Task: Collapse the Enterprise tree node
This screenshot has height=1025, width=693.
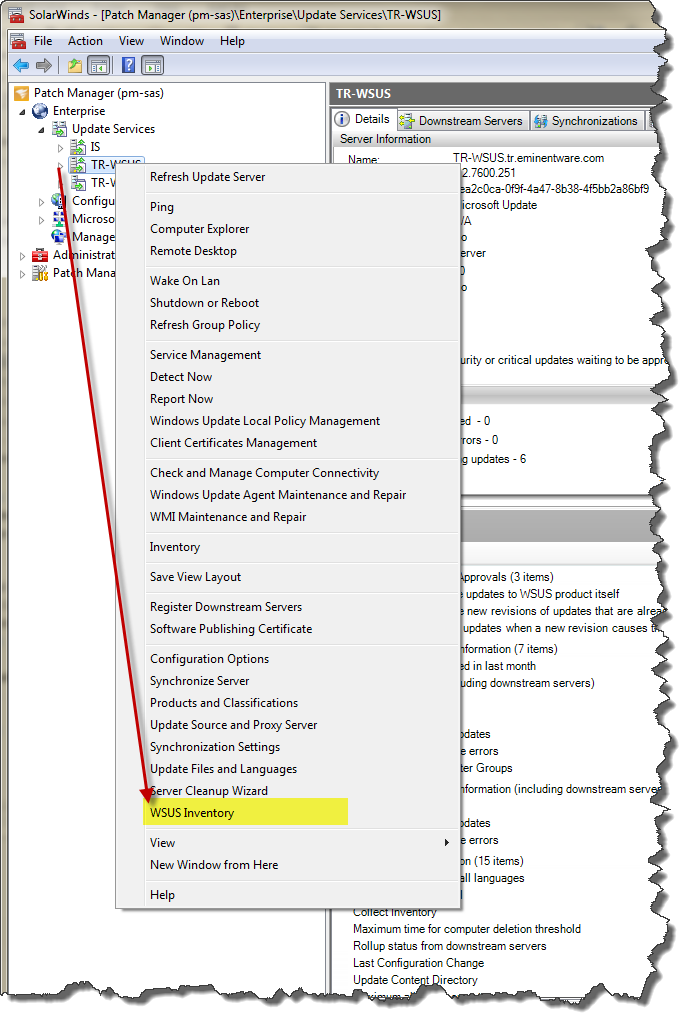Action: pyautogui.click(x=22, y=112)
